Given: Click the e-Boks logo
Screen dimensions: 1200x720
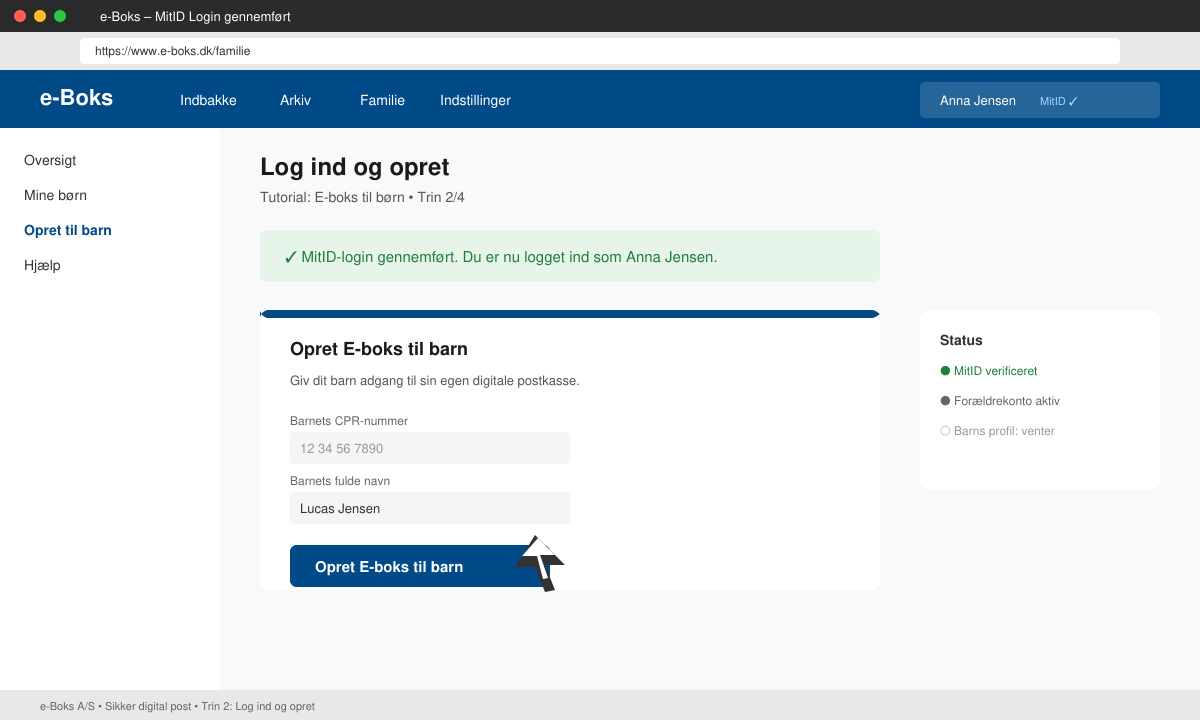Looking at the screenshot, I should point(76,98).
